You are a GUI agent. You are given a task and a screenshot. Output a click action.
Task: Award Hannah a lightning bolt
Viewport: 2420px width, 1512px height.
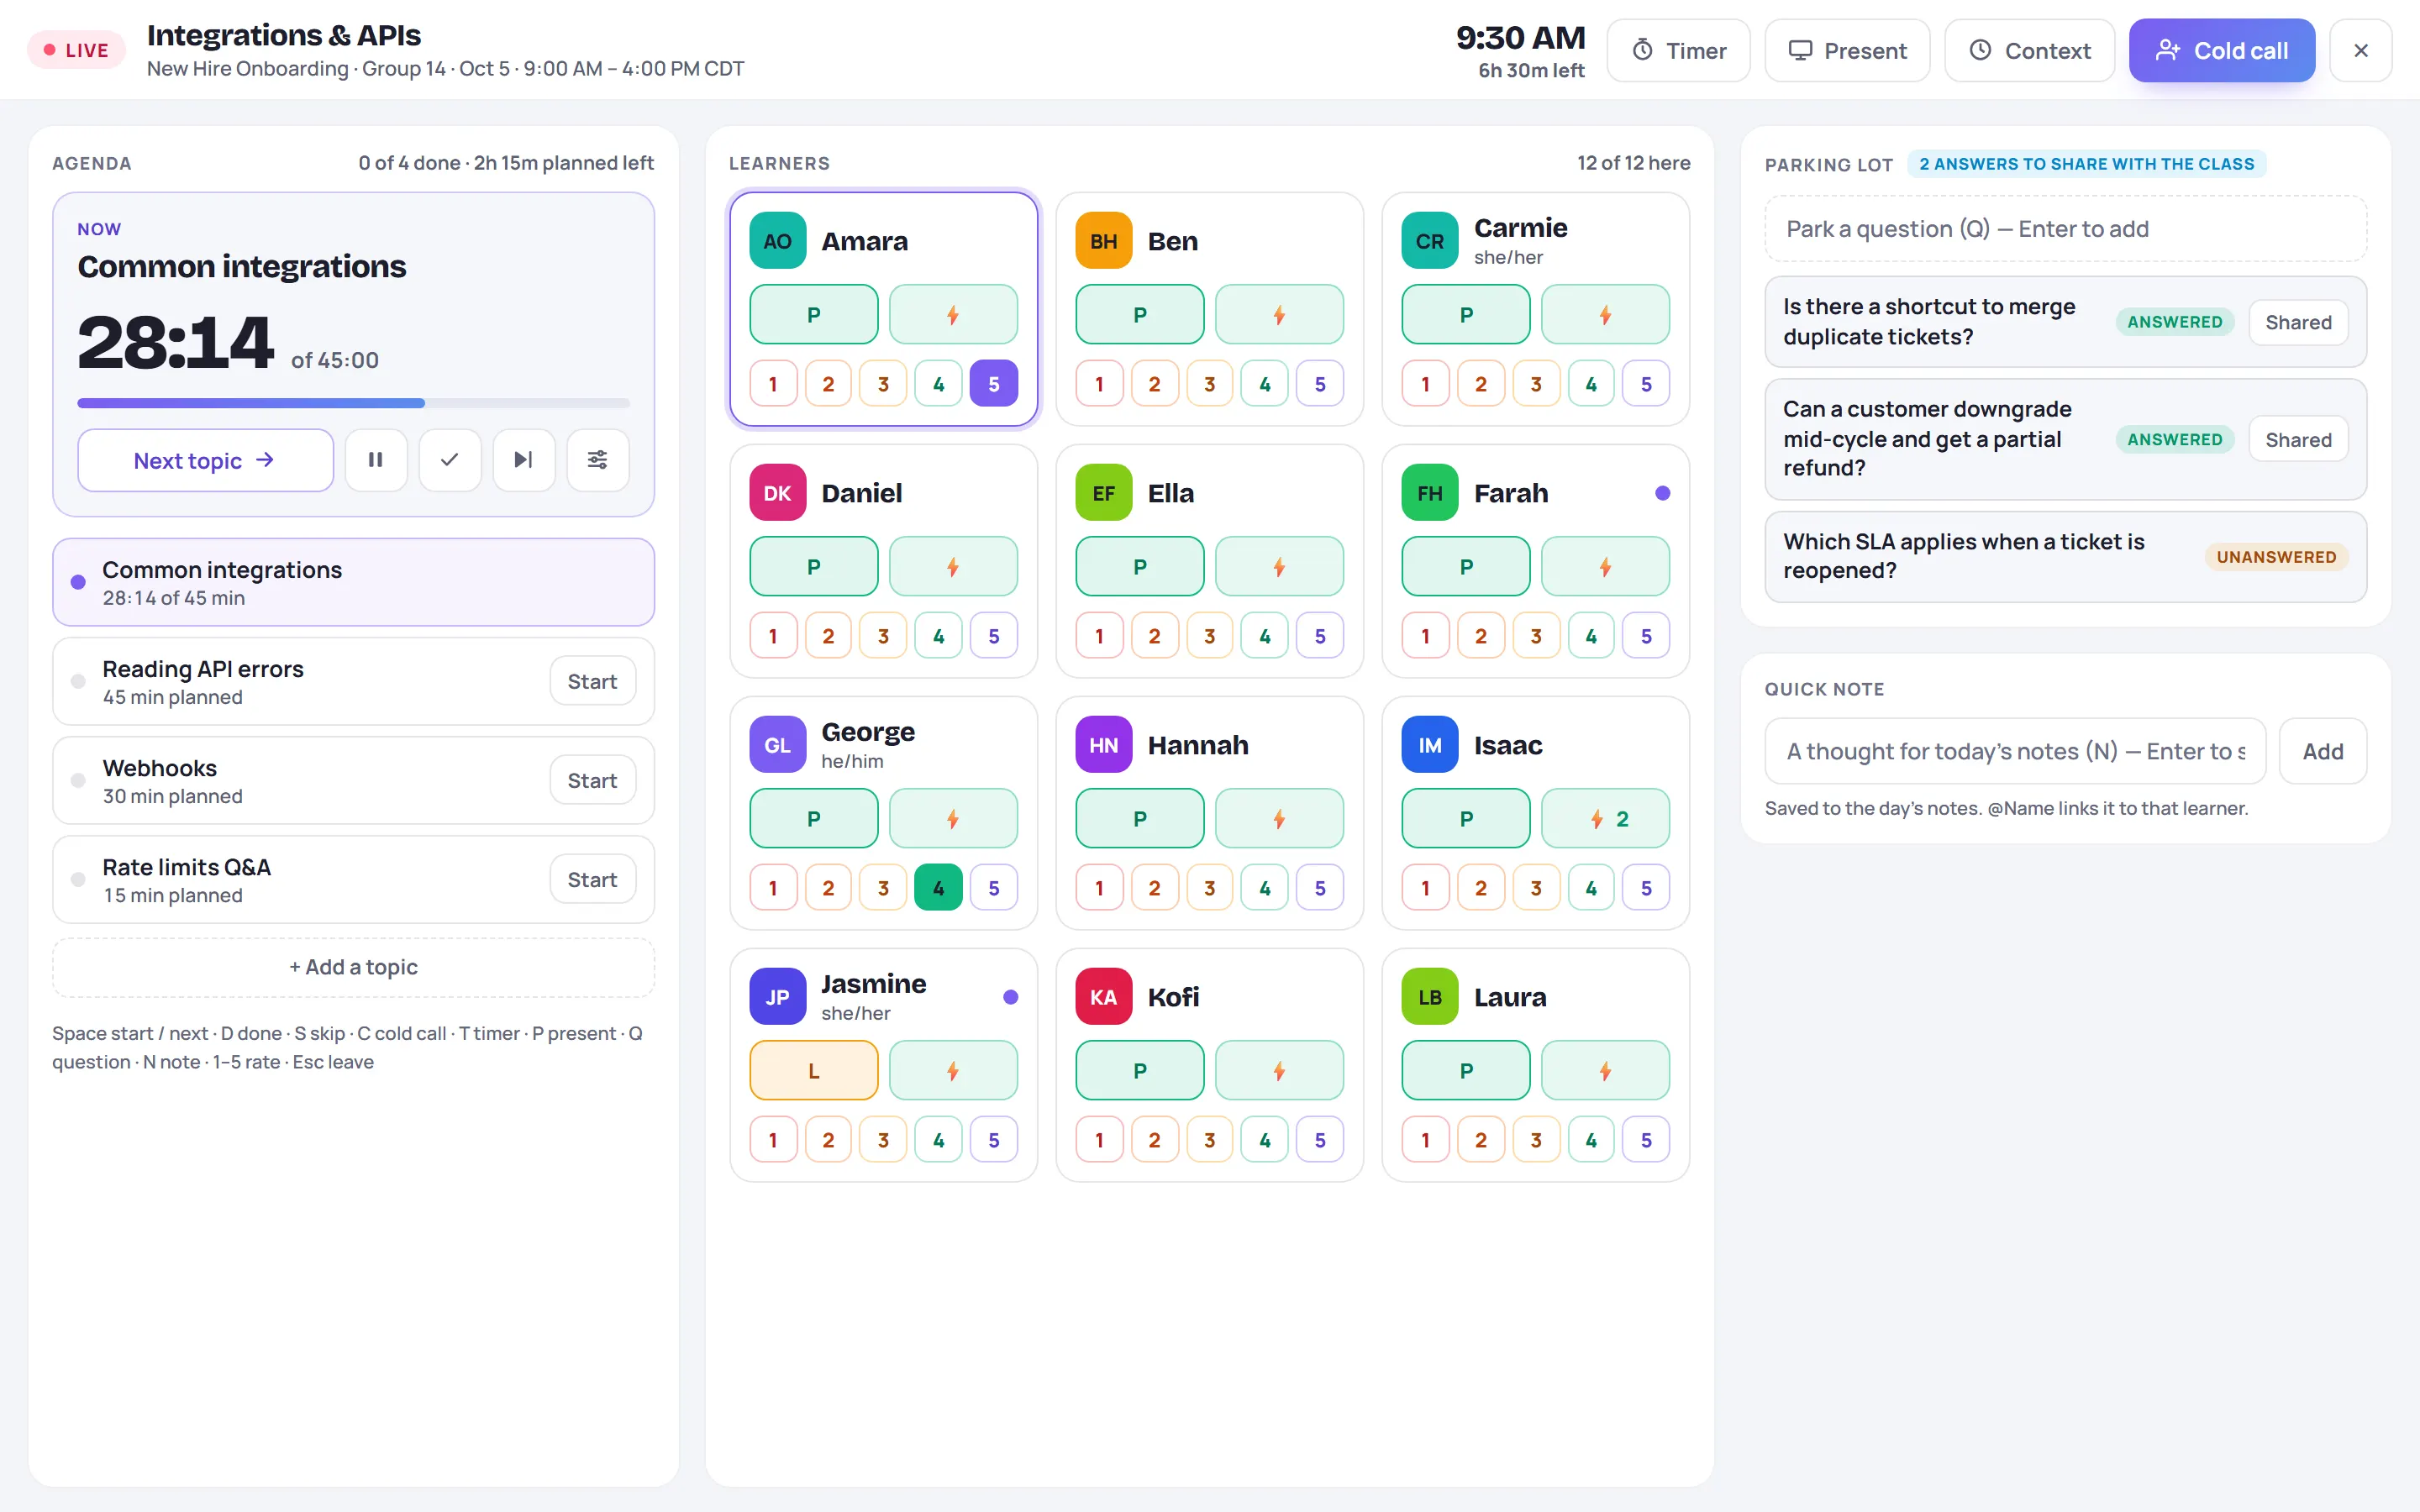[1279, 819]
